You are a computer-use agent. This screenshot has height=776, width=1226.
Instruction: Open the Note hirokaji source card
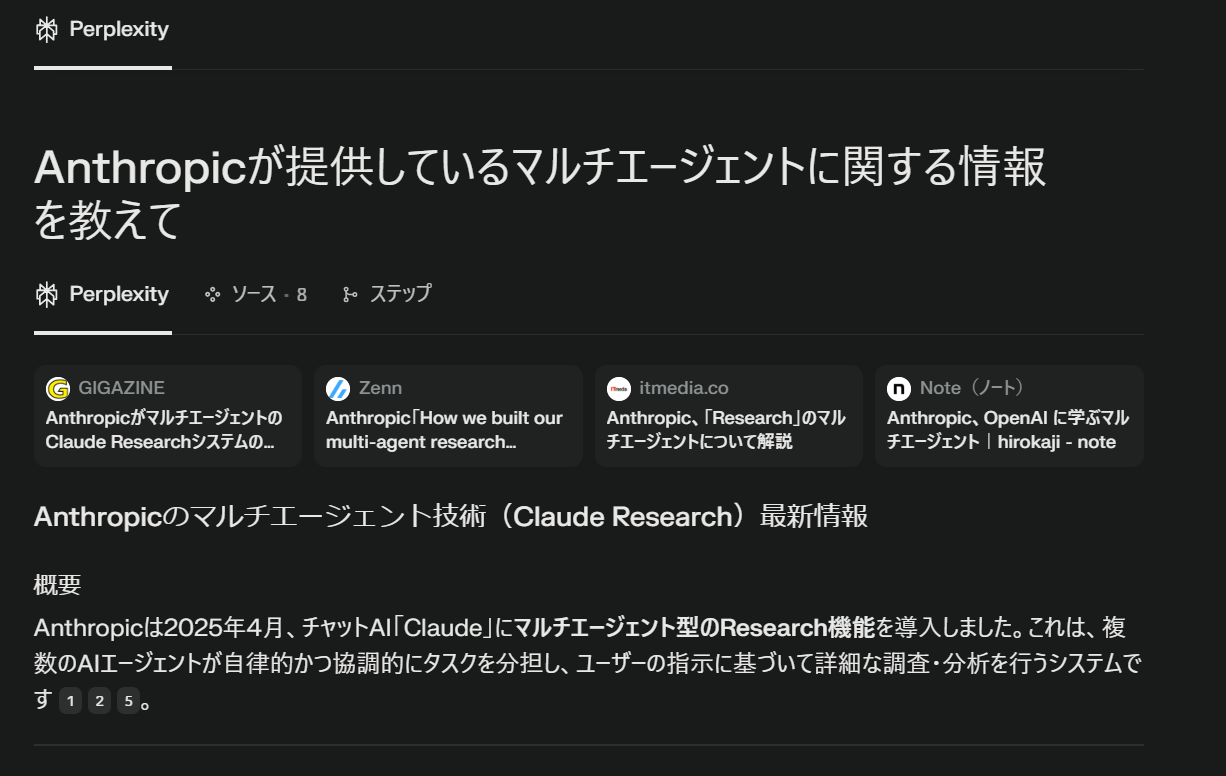tap(1009, 416)
